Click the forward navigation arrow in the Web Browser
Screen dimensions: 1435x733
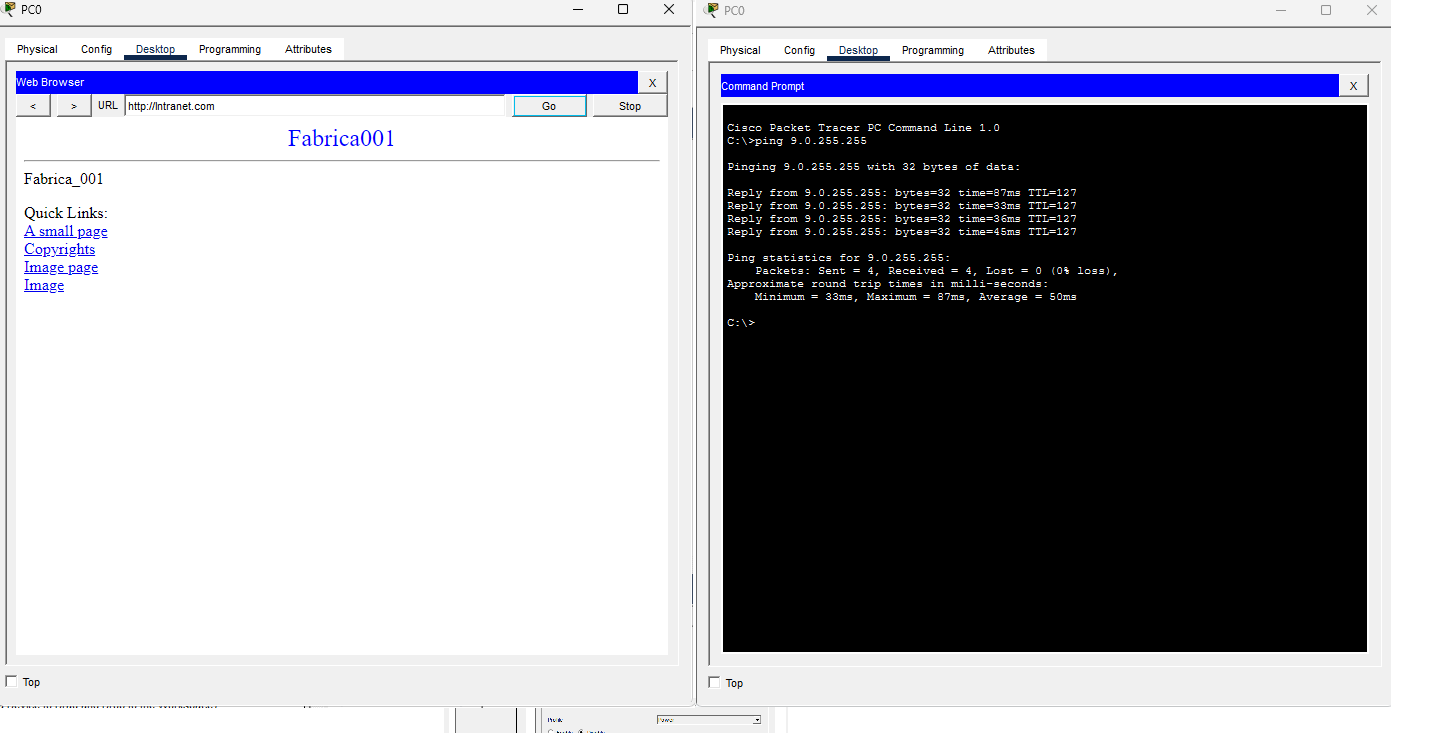[73, 105]
